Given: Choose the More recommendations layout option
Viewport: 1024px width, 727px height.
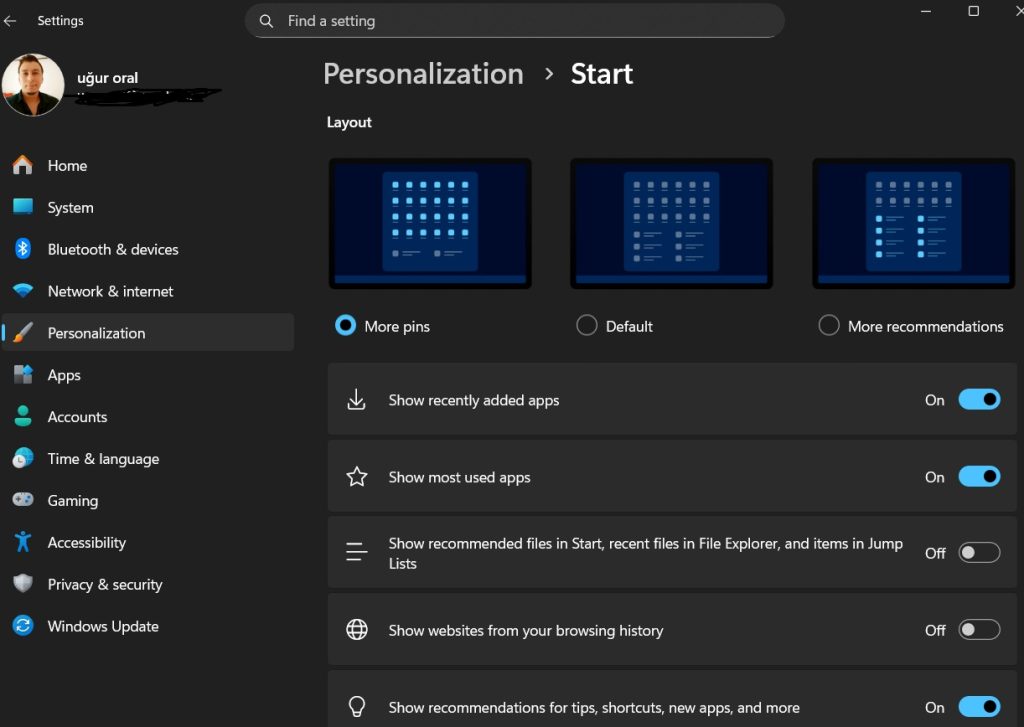Looking at the screenshot, I should point(829,325).
